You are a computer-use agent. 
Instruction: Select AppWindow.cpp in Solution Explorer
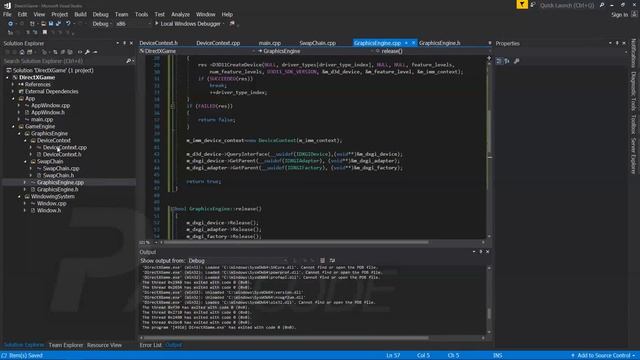pos(51,105)
